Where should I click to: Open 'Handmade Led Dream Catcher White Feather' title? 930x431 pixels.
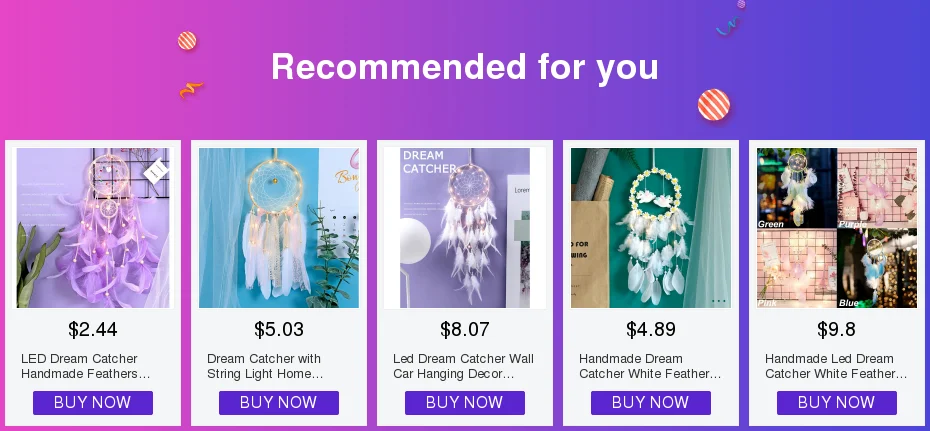(x=836, y=366)
